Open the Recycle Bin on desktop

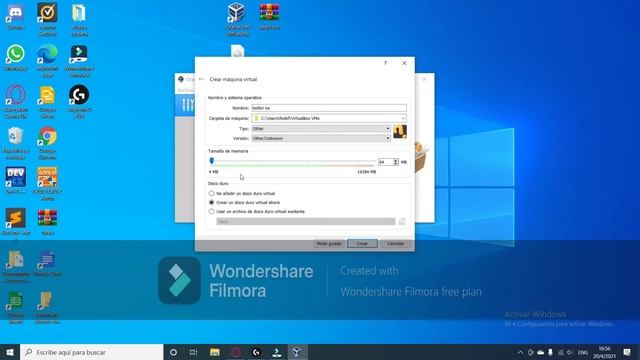[16, 143]
